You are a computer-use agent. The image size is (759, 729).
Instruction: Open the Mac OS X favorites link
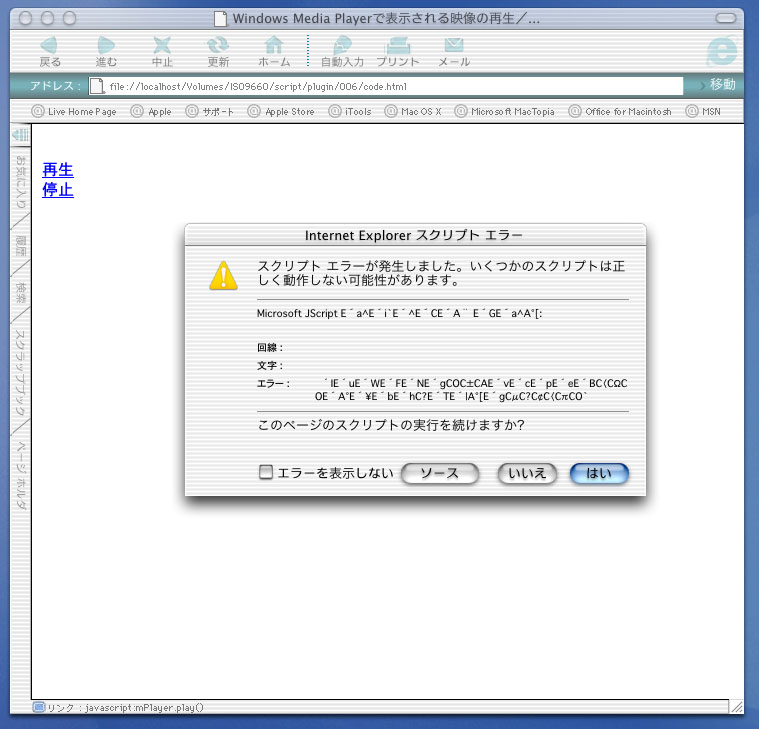(x=413, y=111)
